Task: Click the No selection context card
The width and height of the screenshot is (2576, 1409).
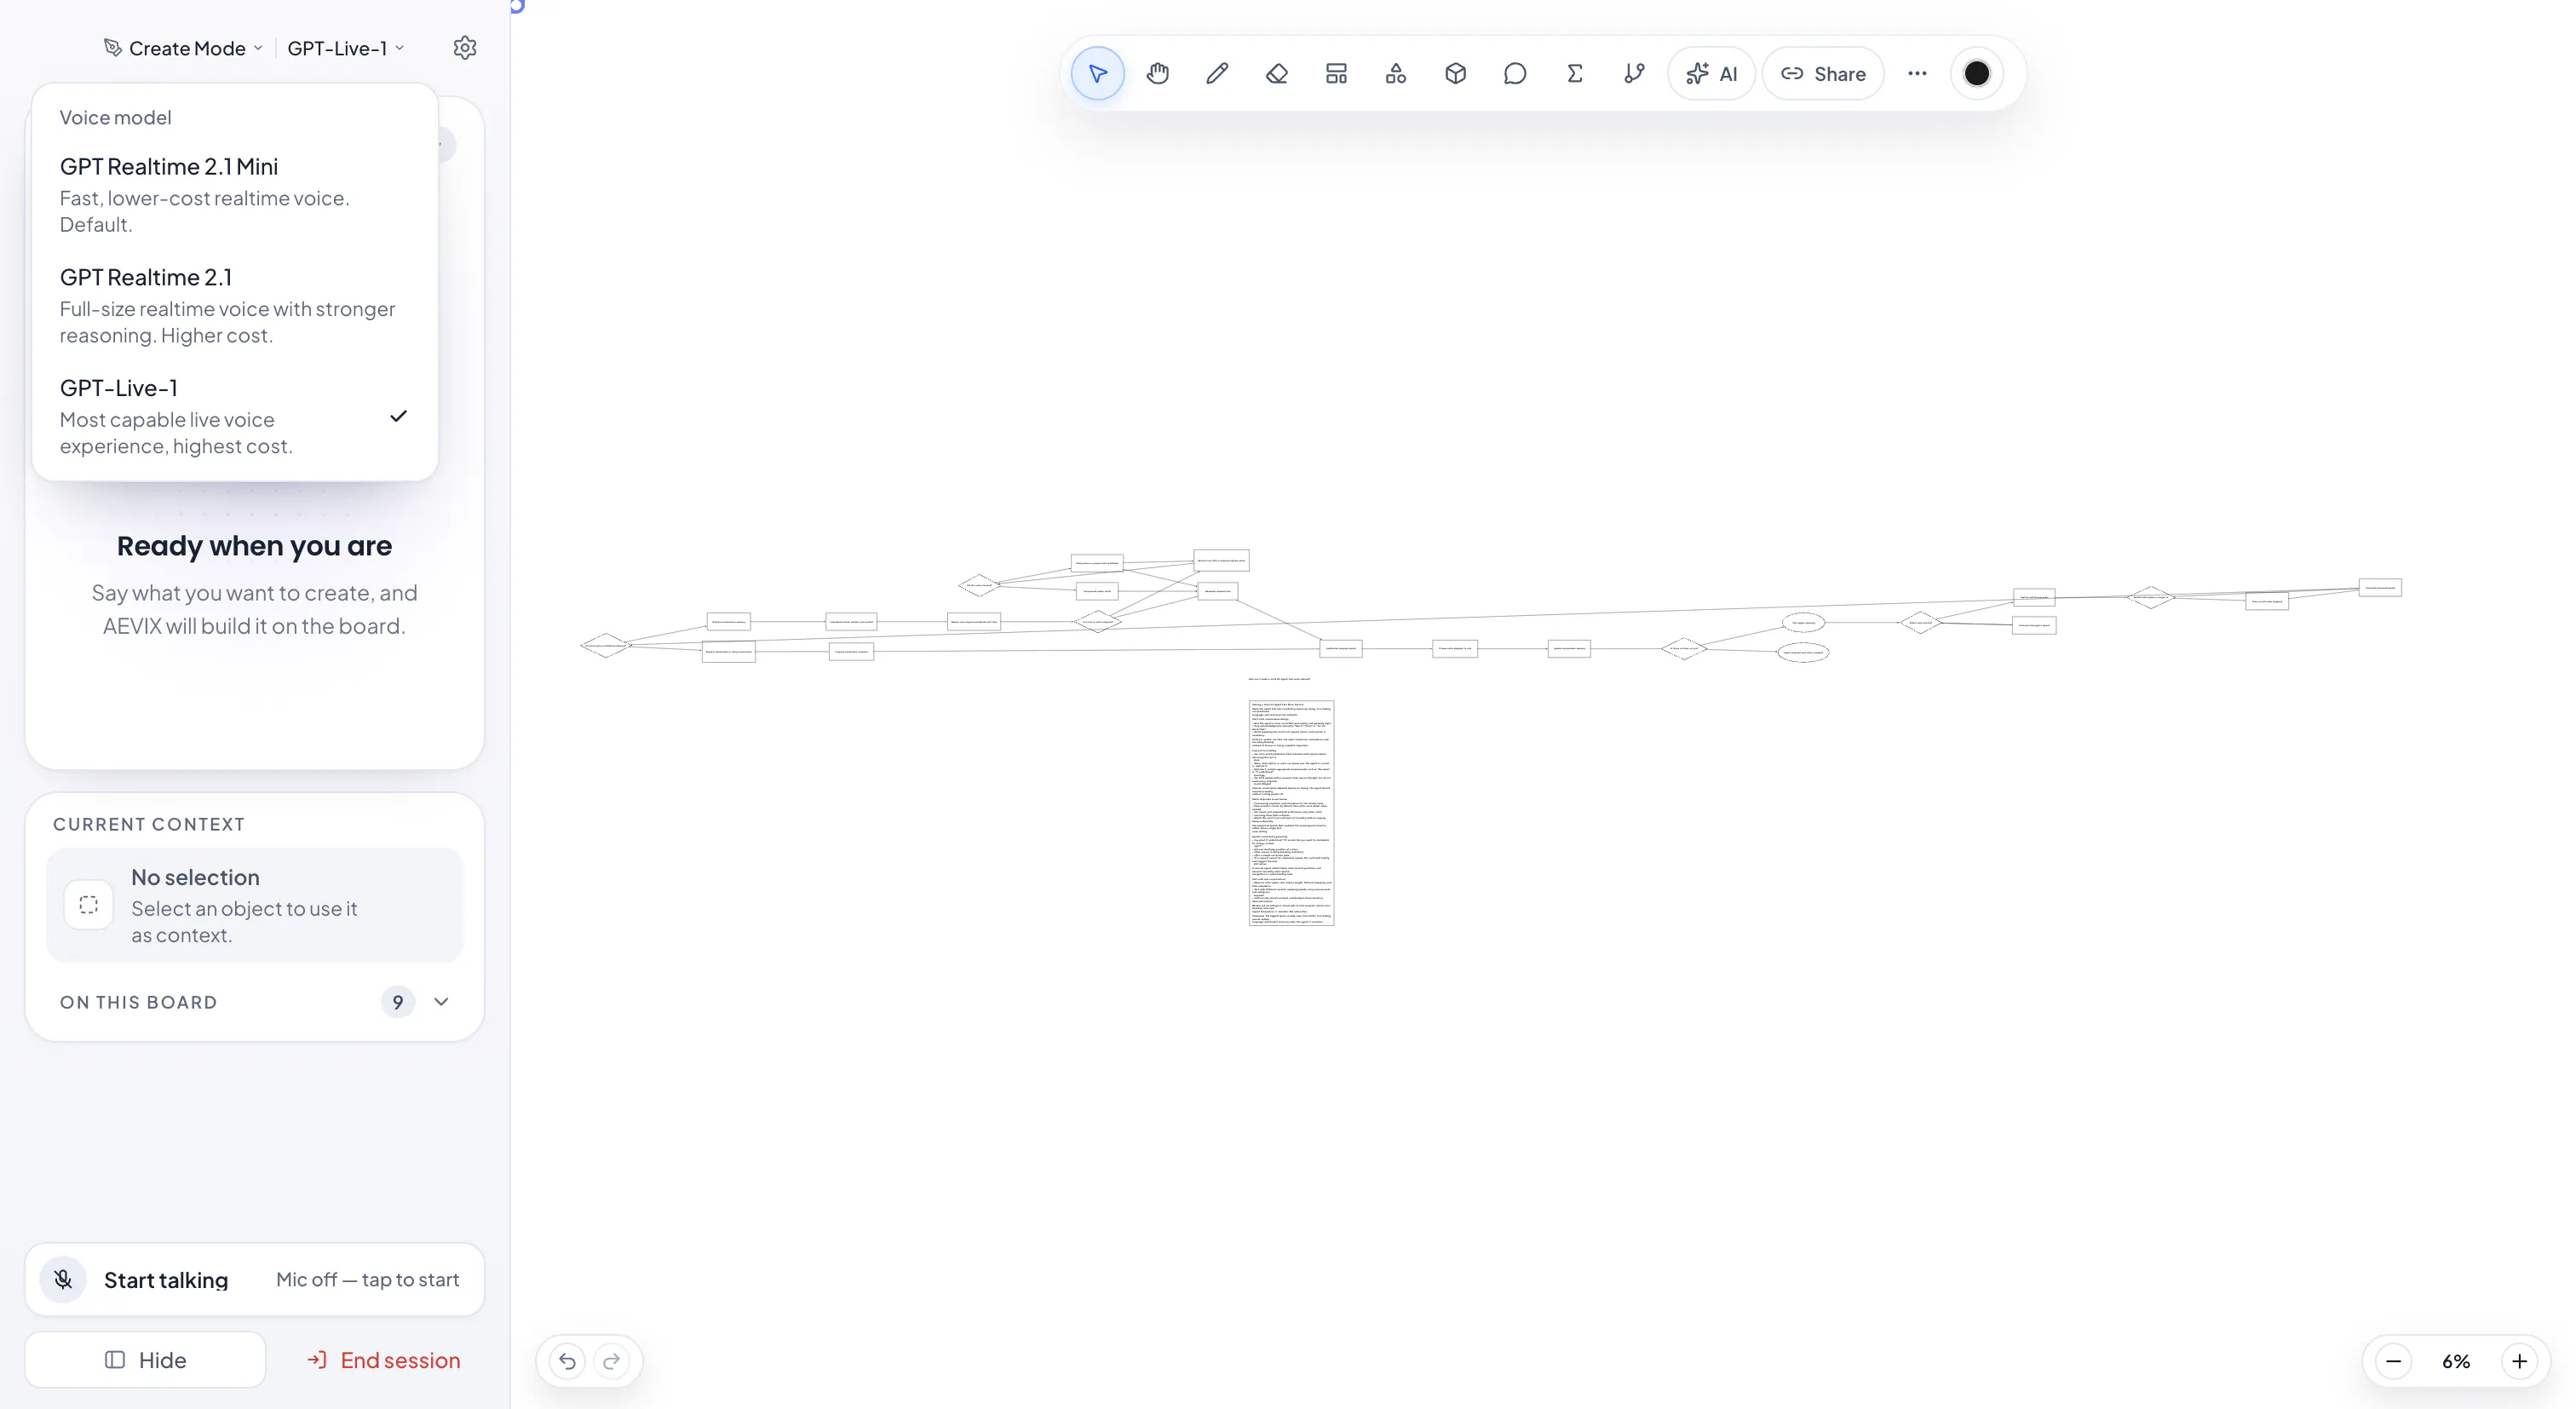Action: coord(254,905)
